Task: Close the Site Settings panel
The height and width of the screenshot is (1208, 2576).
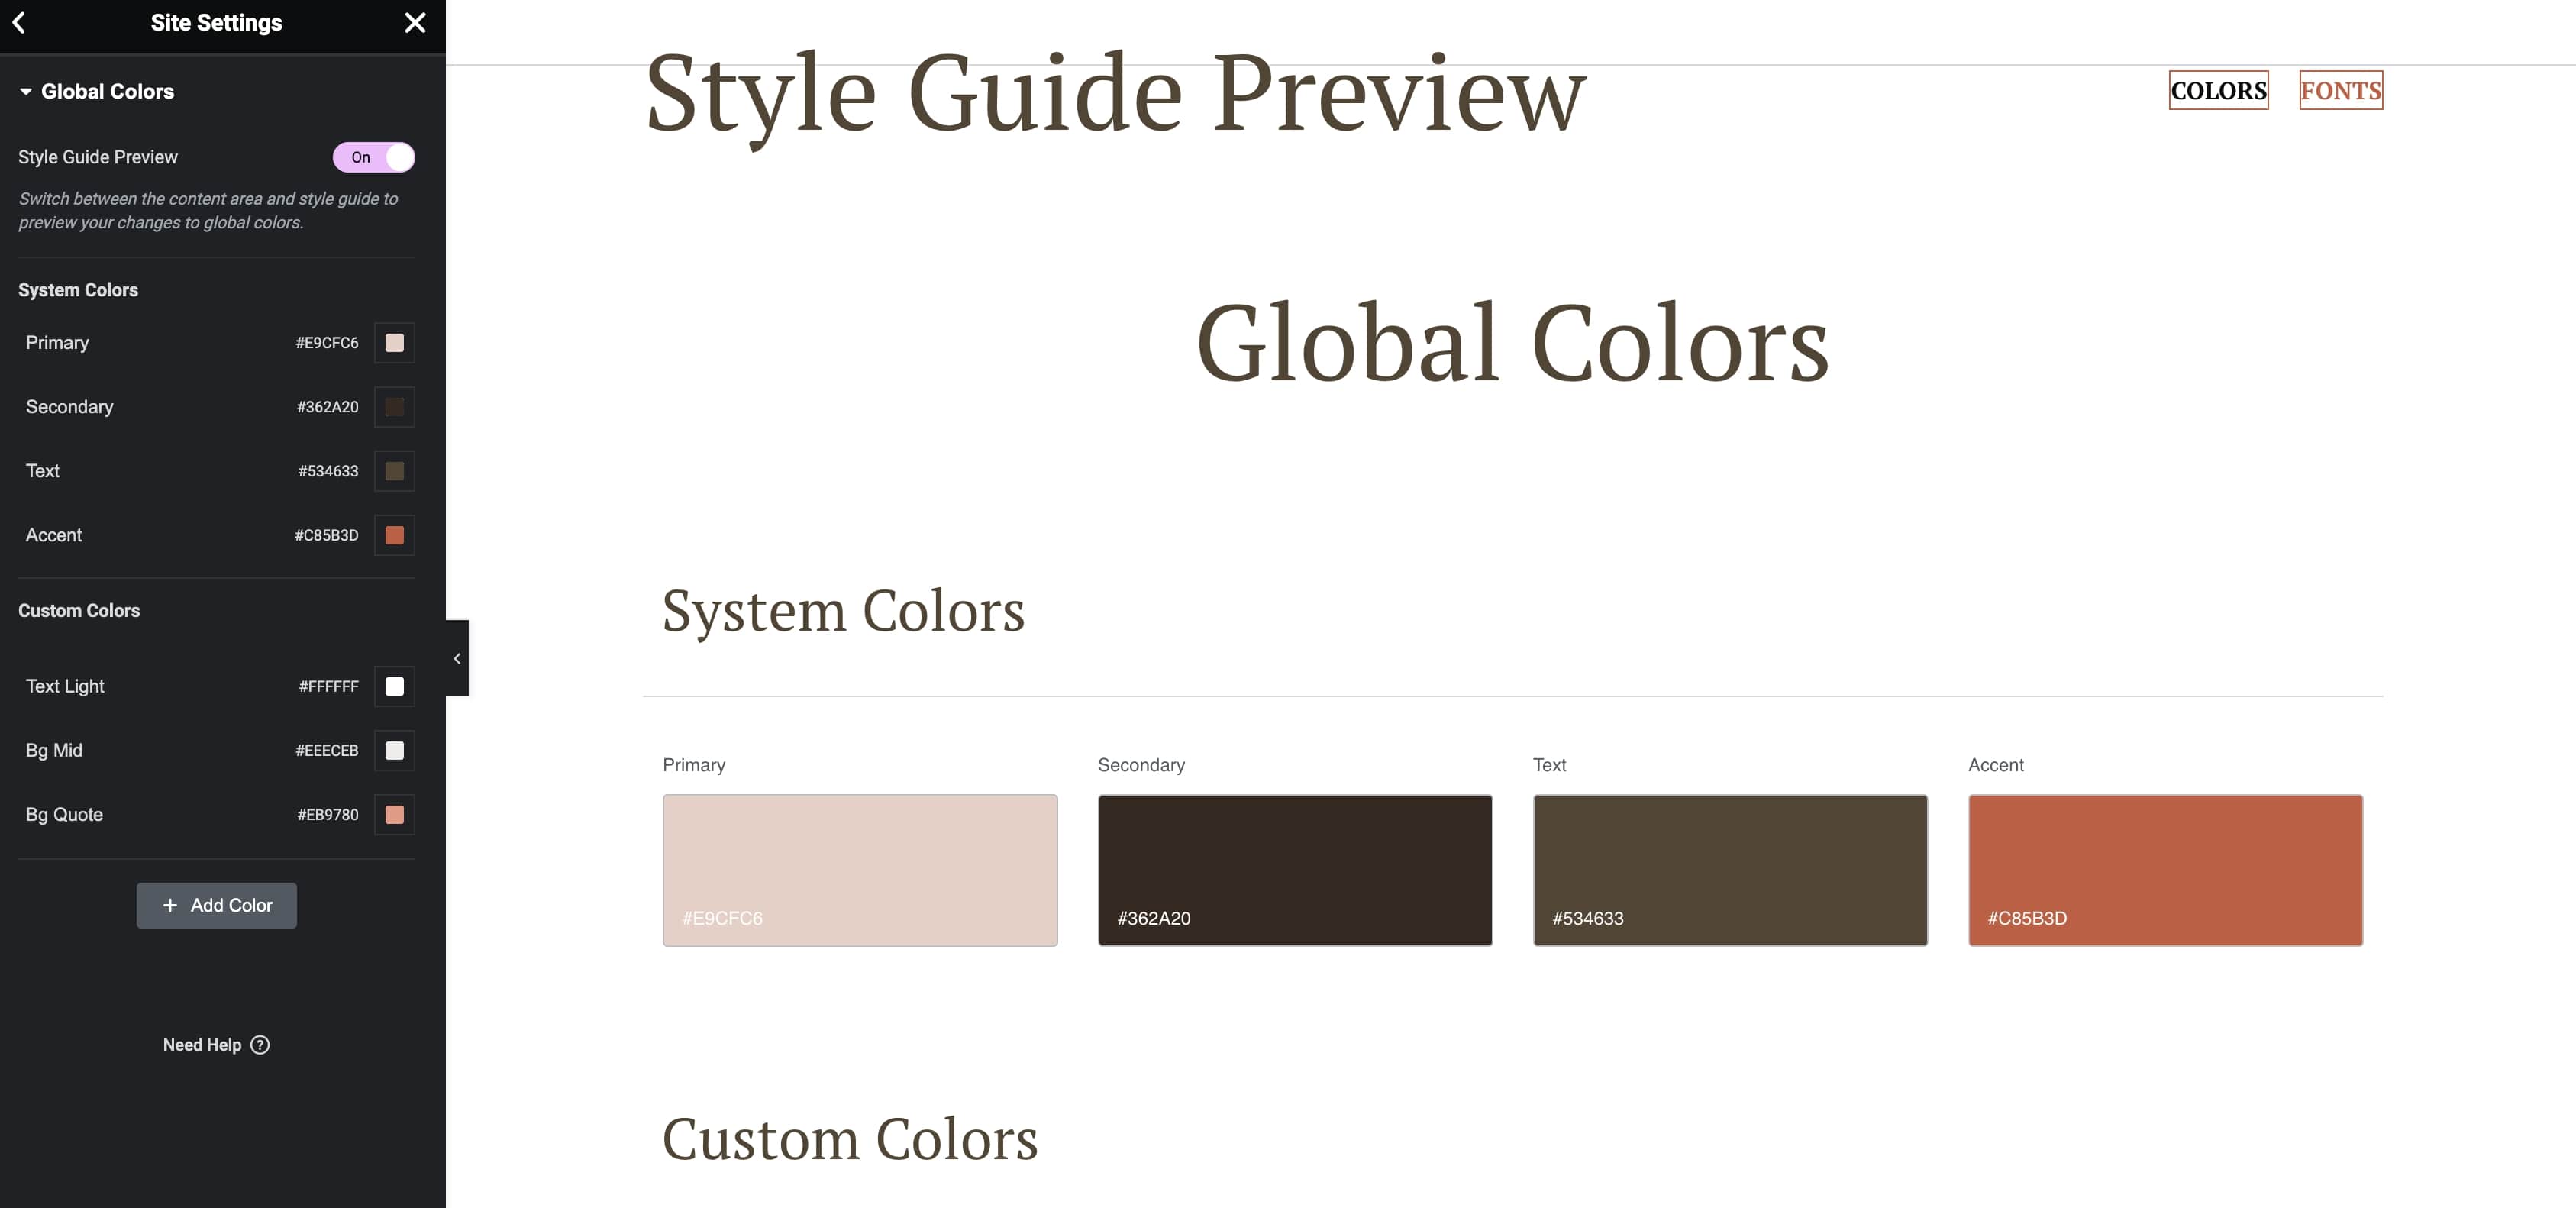Action: click(x=415, y=22)
